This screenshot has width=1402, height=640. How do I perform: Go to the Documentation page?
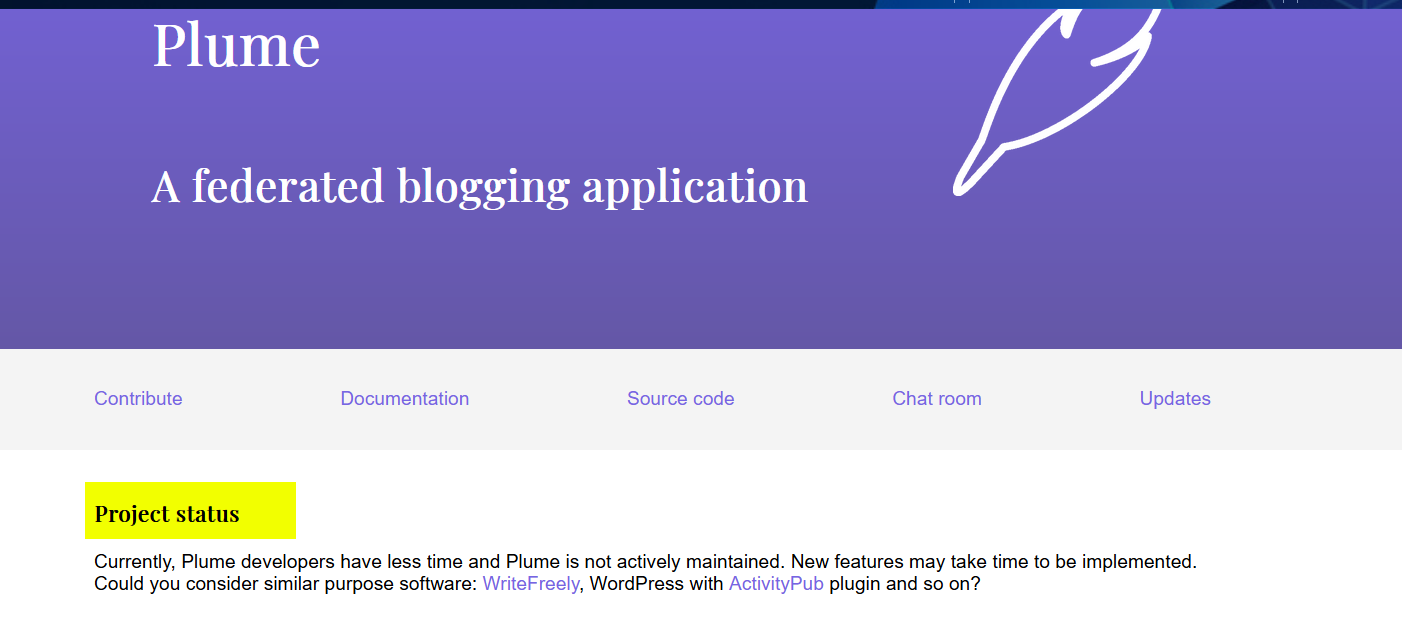[404, 398]
